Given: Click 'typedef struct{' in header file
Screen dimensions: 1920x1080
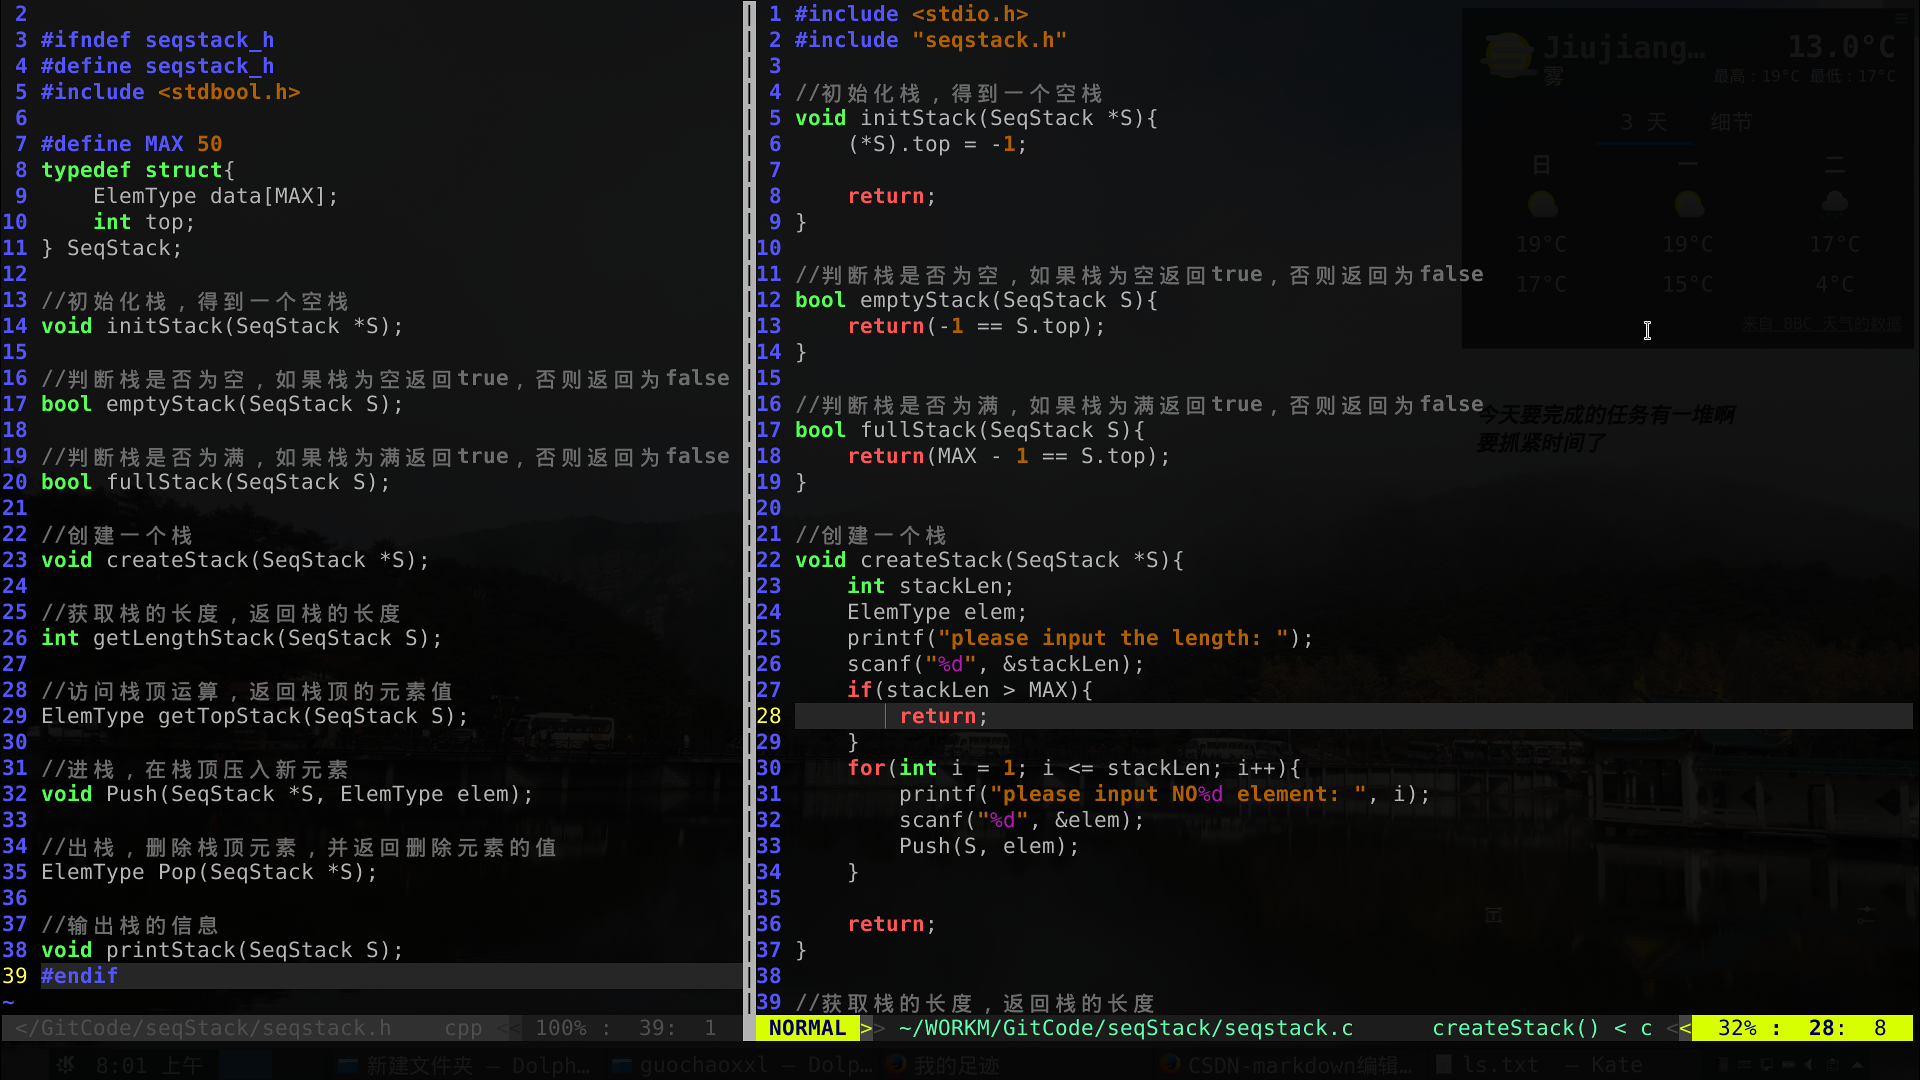Looking at the screenshot, I should (138, 170).
